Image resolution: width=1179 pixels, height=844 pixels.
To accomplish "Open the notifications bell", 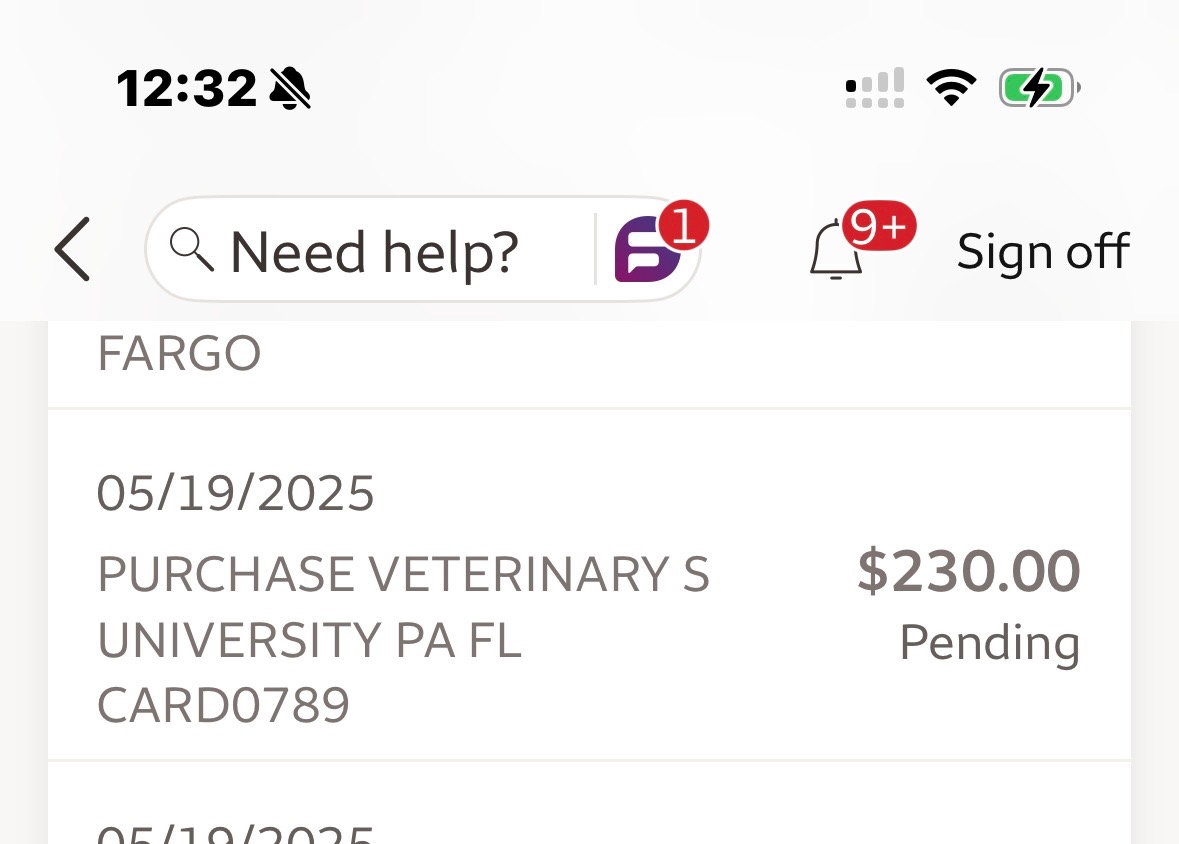I will (x=835, y=253).
